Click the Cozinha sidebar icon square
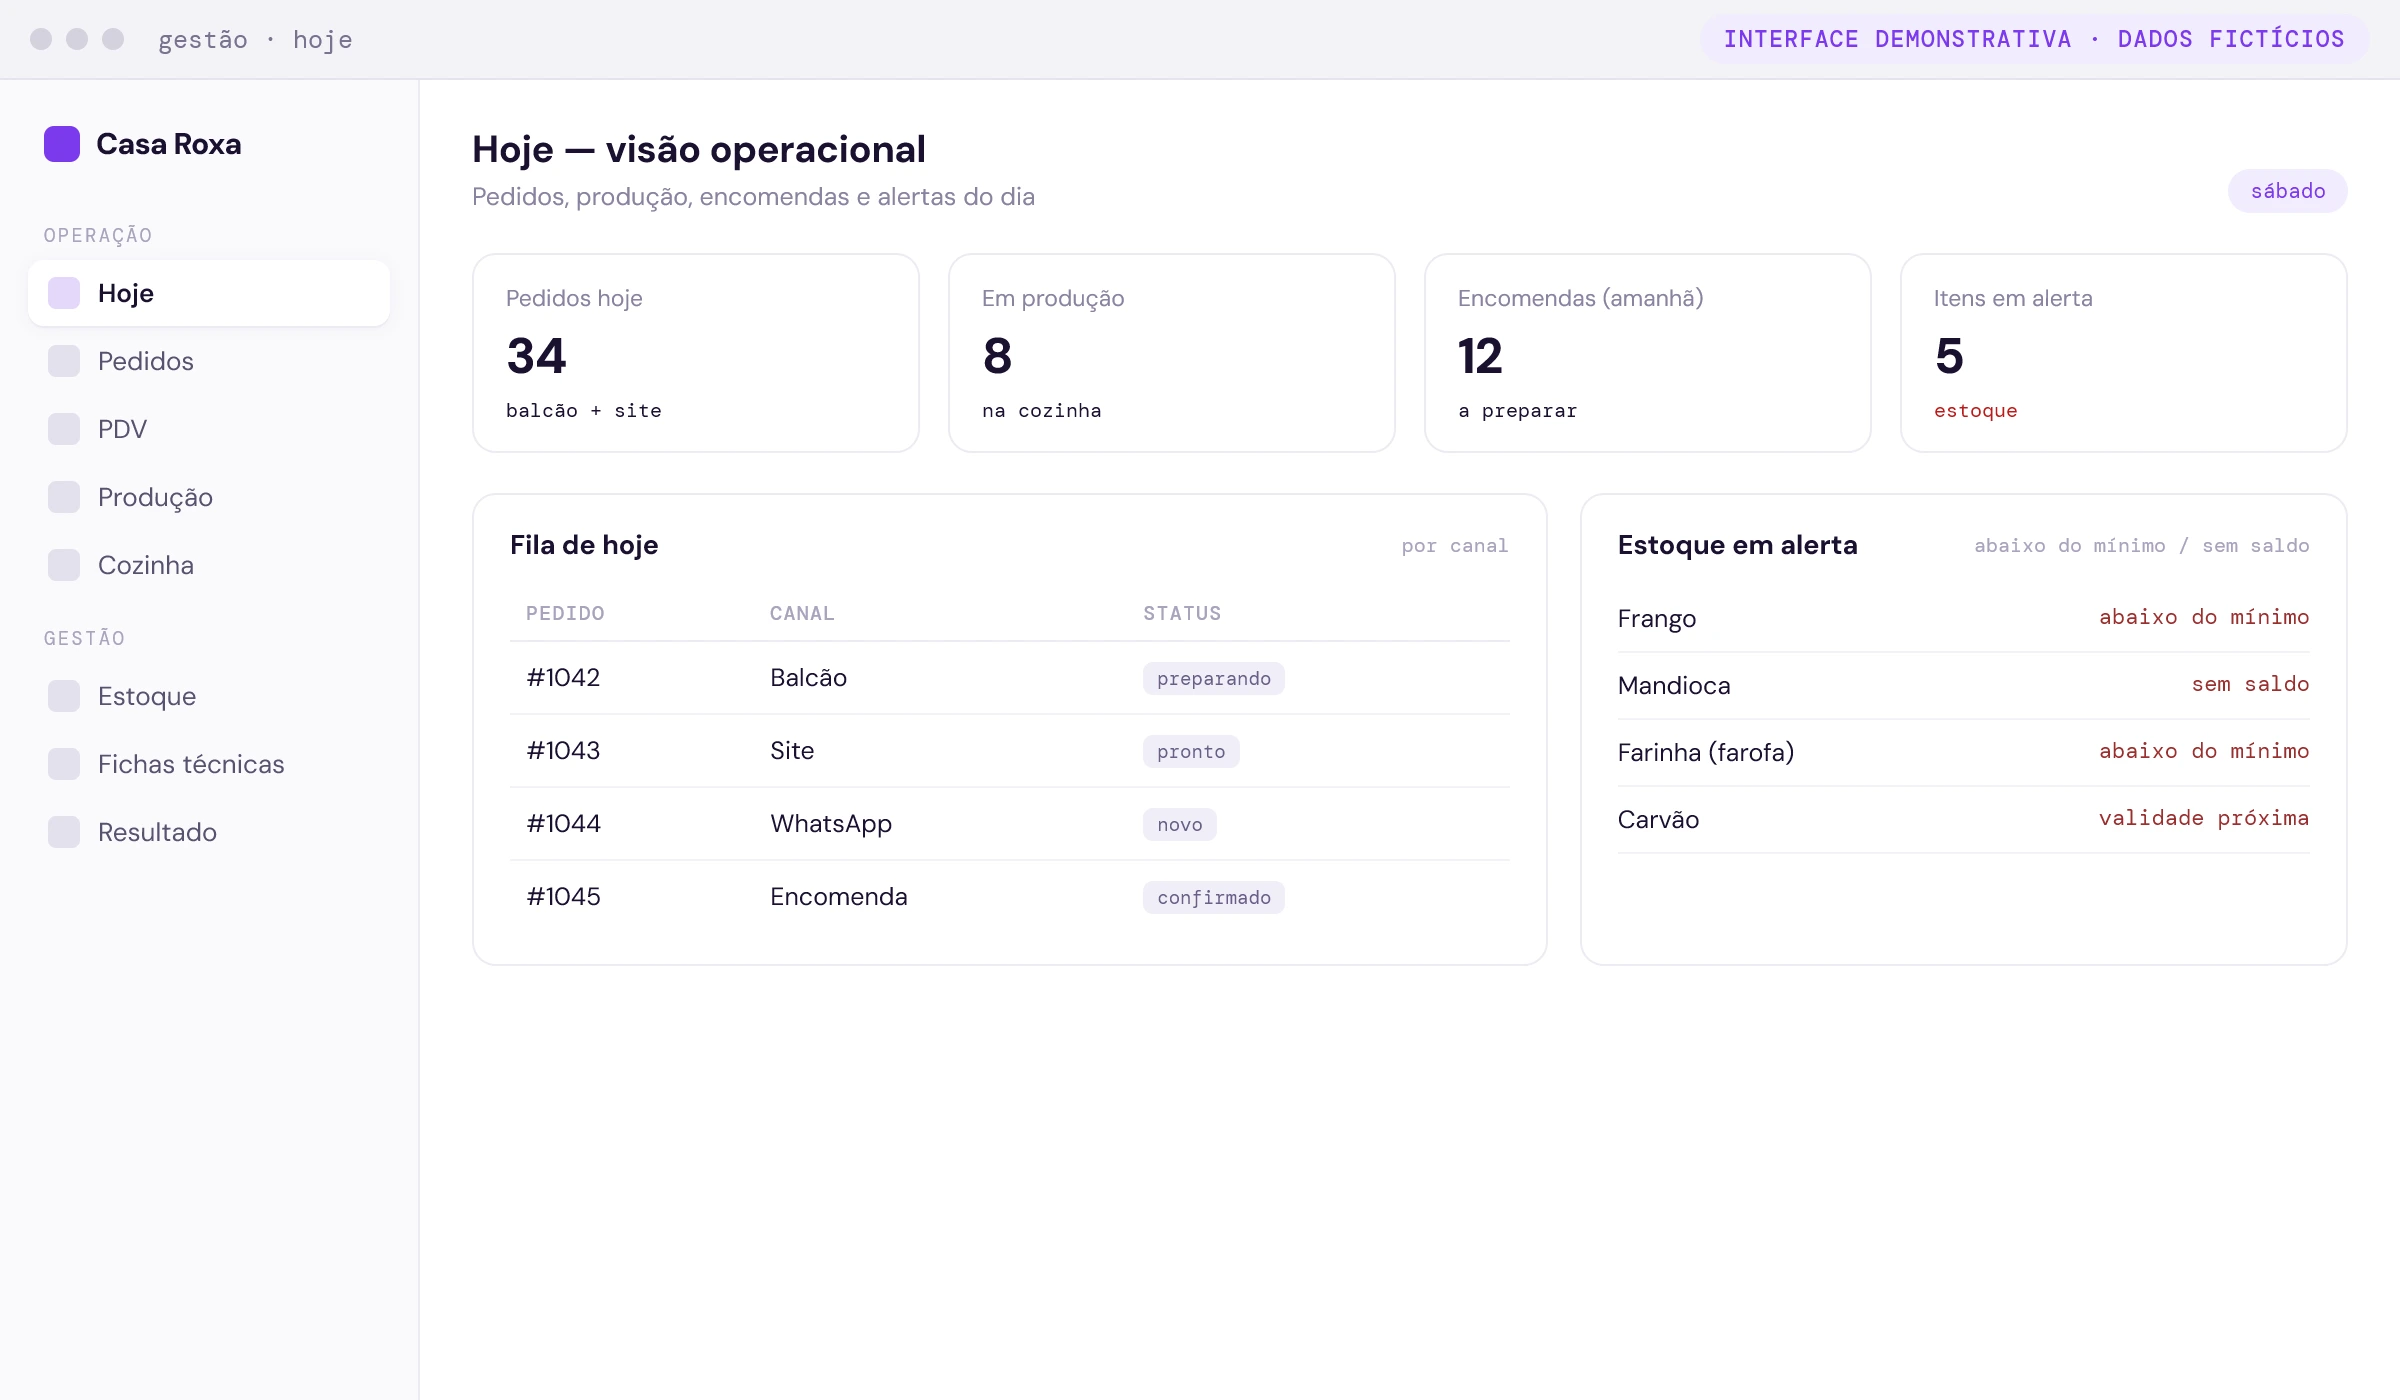Screen dimensions: 2400x1400 64,565
